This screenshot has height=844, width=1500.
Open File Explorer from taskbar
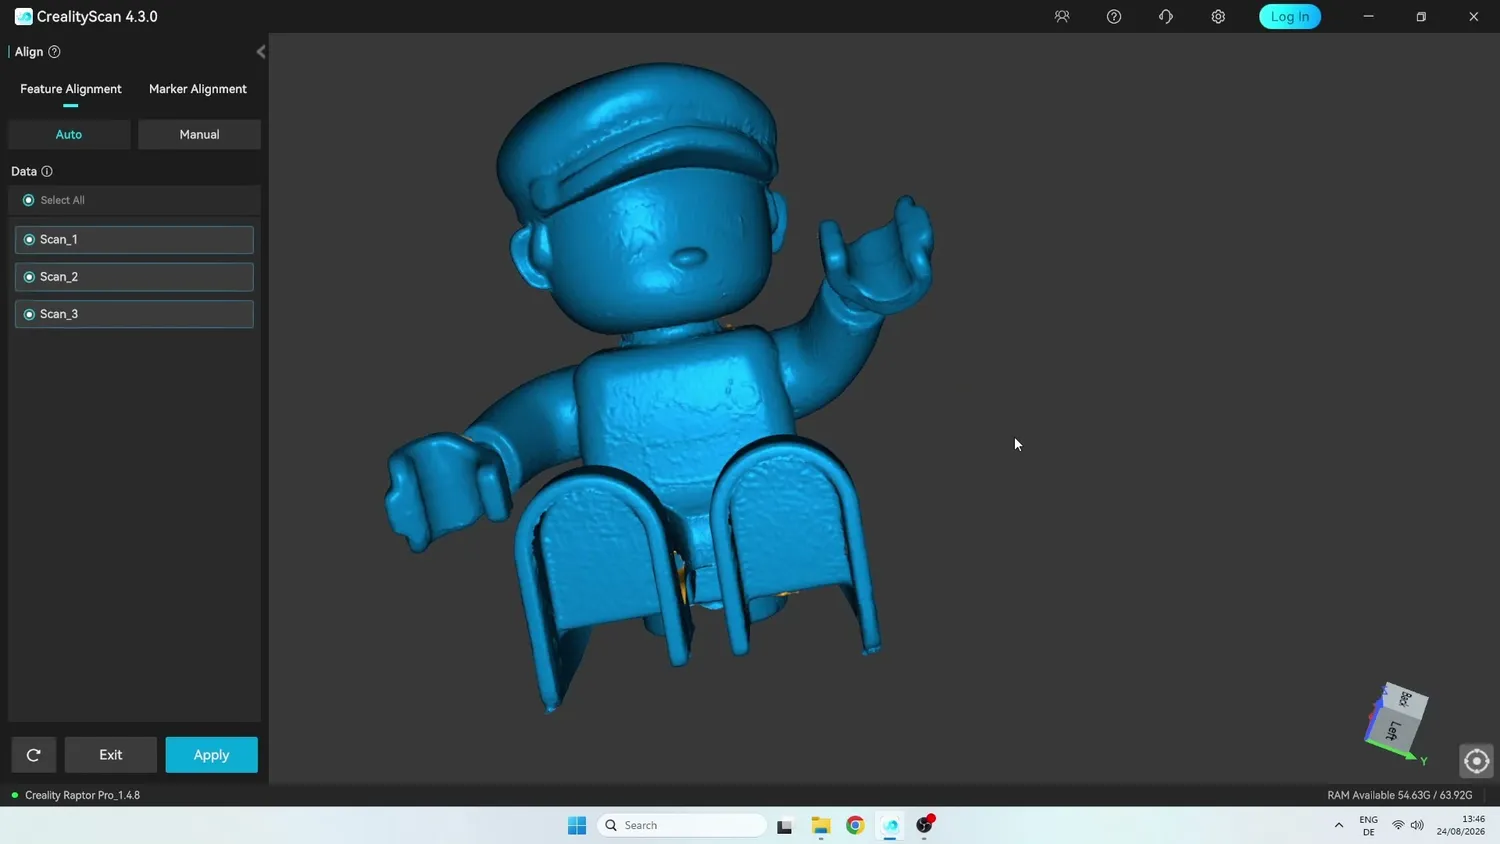821,825
